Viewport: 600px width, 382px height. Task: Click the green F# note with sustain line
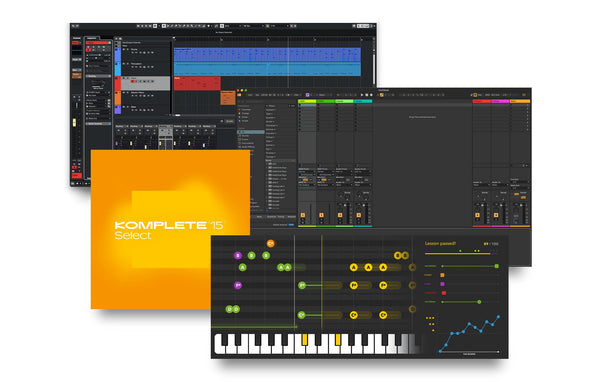[x=302, y=285]
